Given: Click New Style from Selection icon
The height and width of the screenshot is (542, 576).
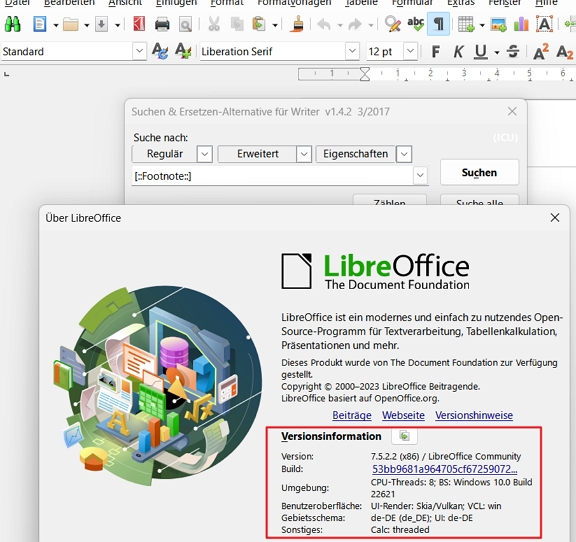Looking at the screenshot, I should click(x=183, y=51).
